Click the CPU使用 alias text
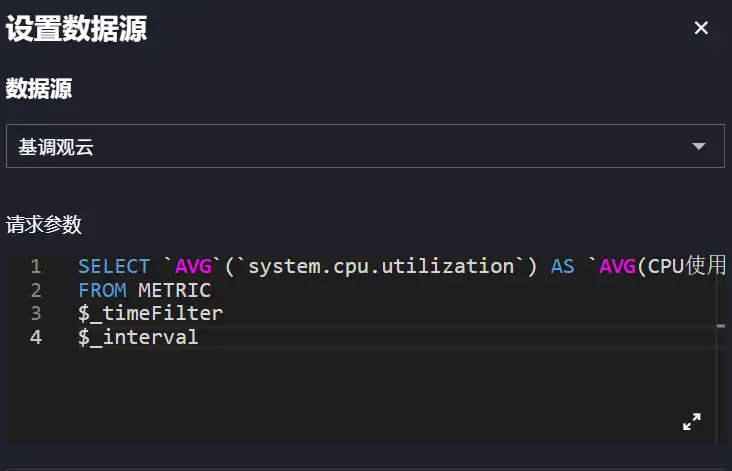The width and height of the screenshot is (732, 471). coord(686,267)
